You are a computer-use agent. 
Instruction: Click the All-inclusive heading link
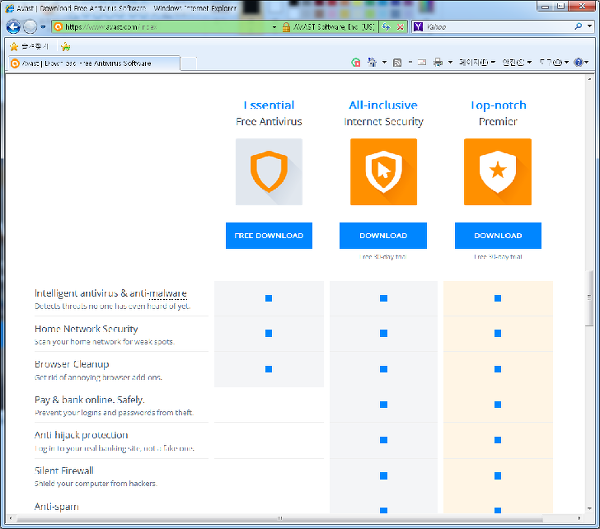(383, 105)
